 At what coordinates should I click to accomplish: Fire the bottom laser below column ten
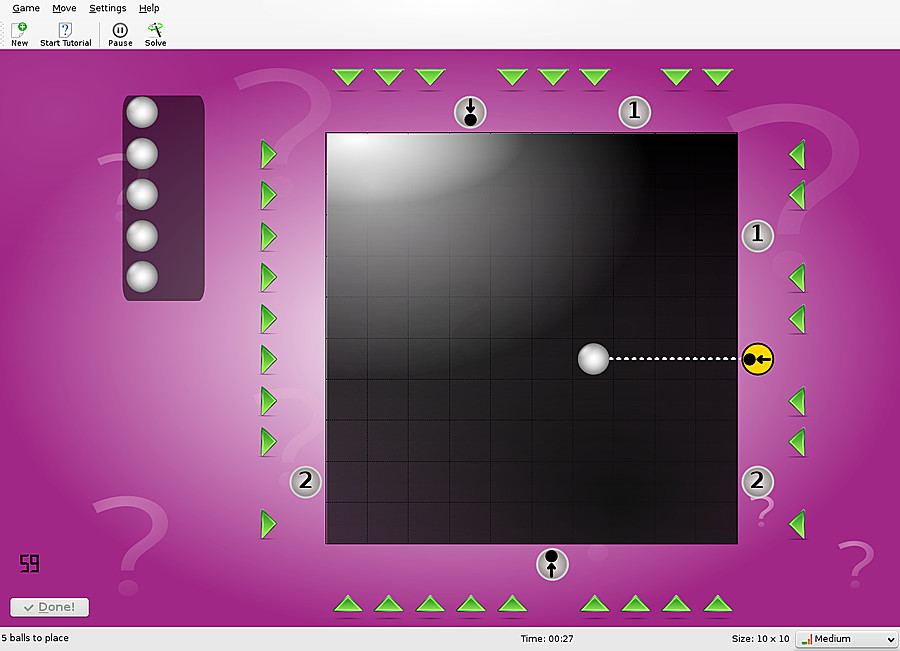(717, 604)
